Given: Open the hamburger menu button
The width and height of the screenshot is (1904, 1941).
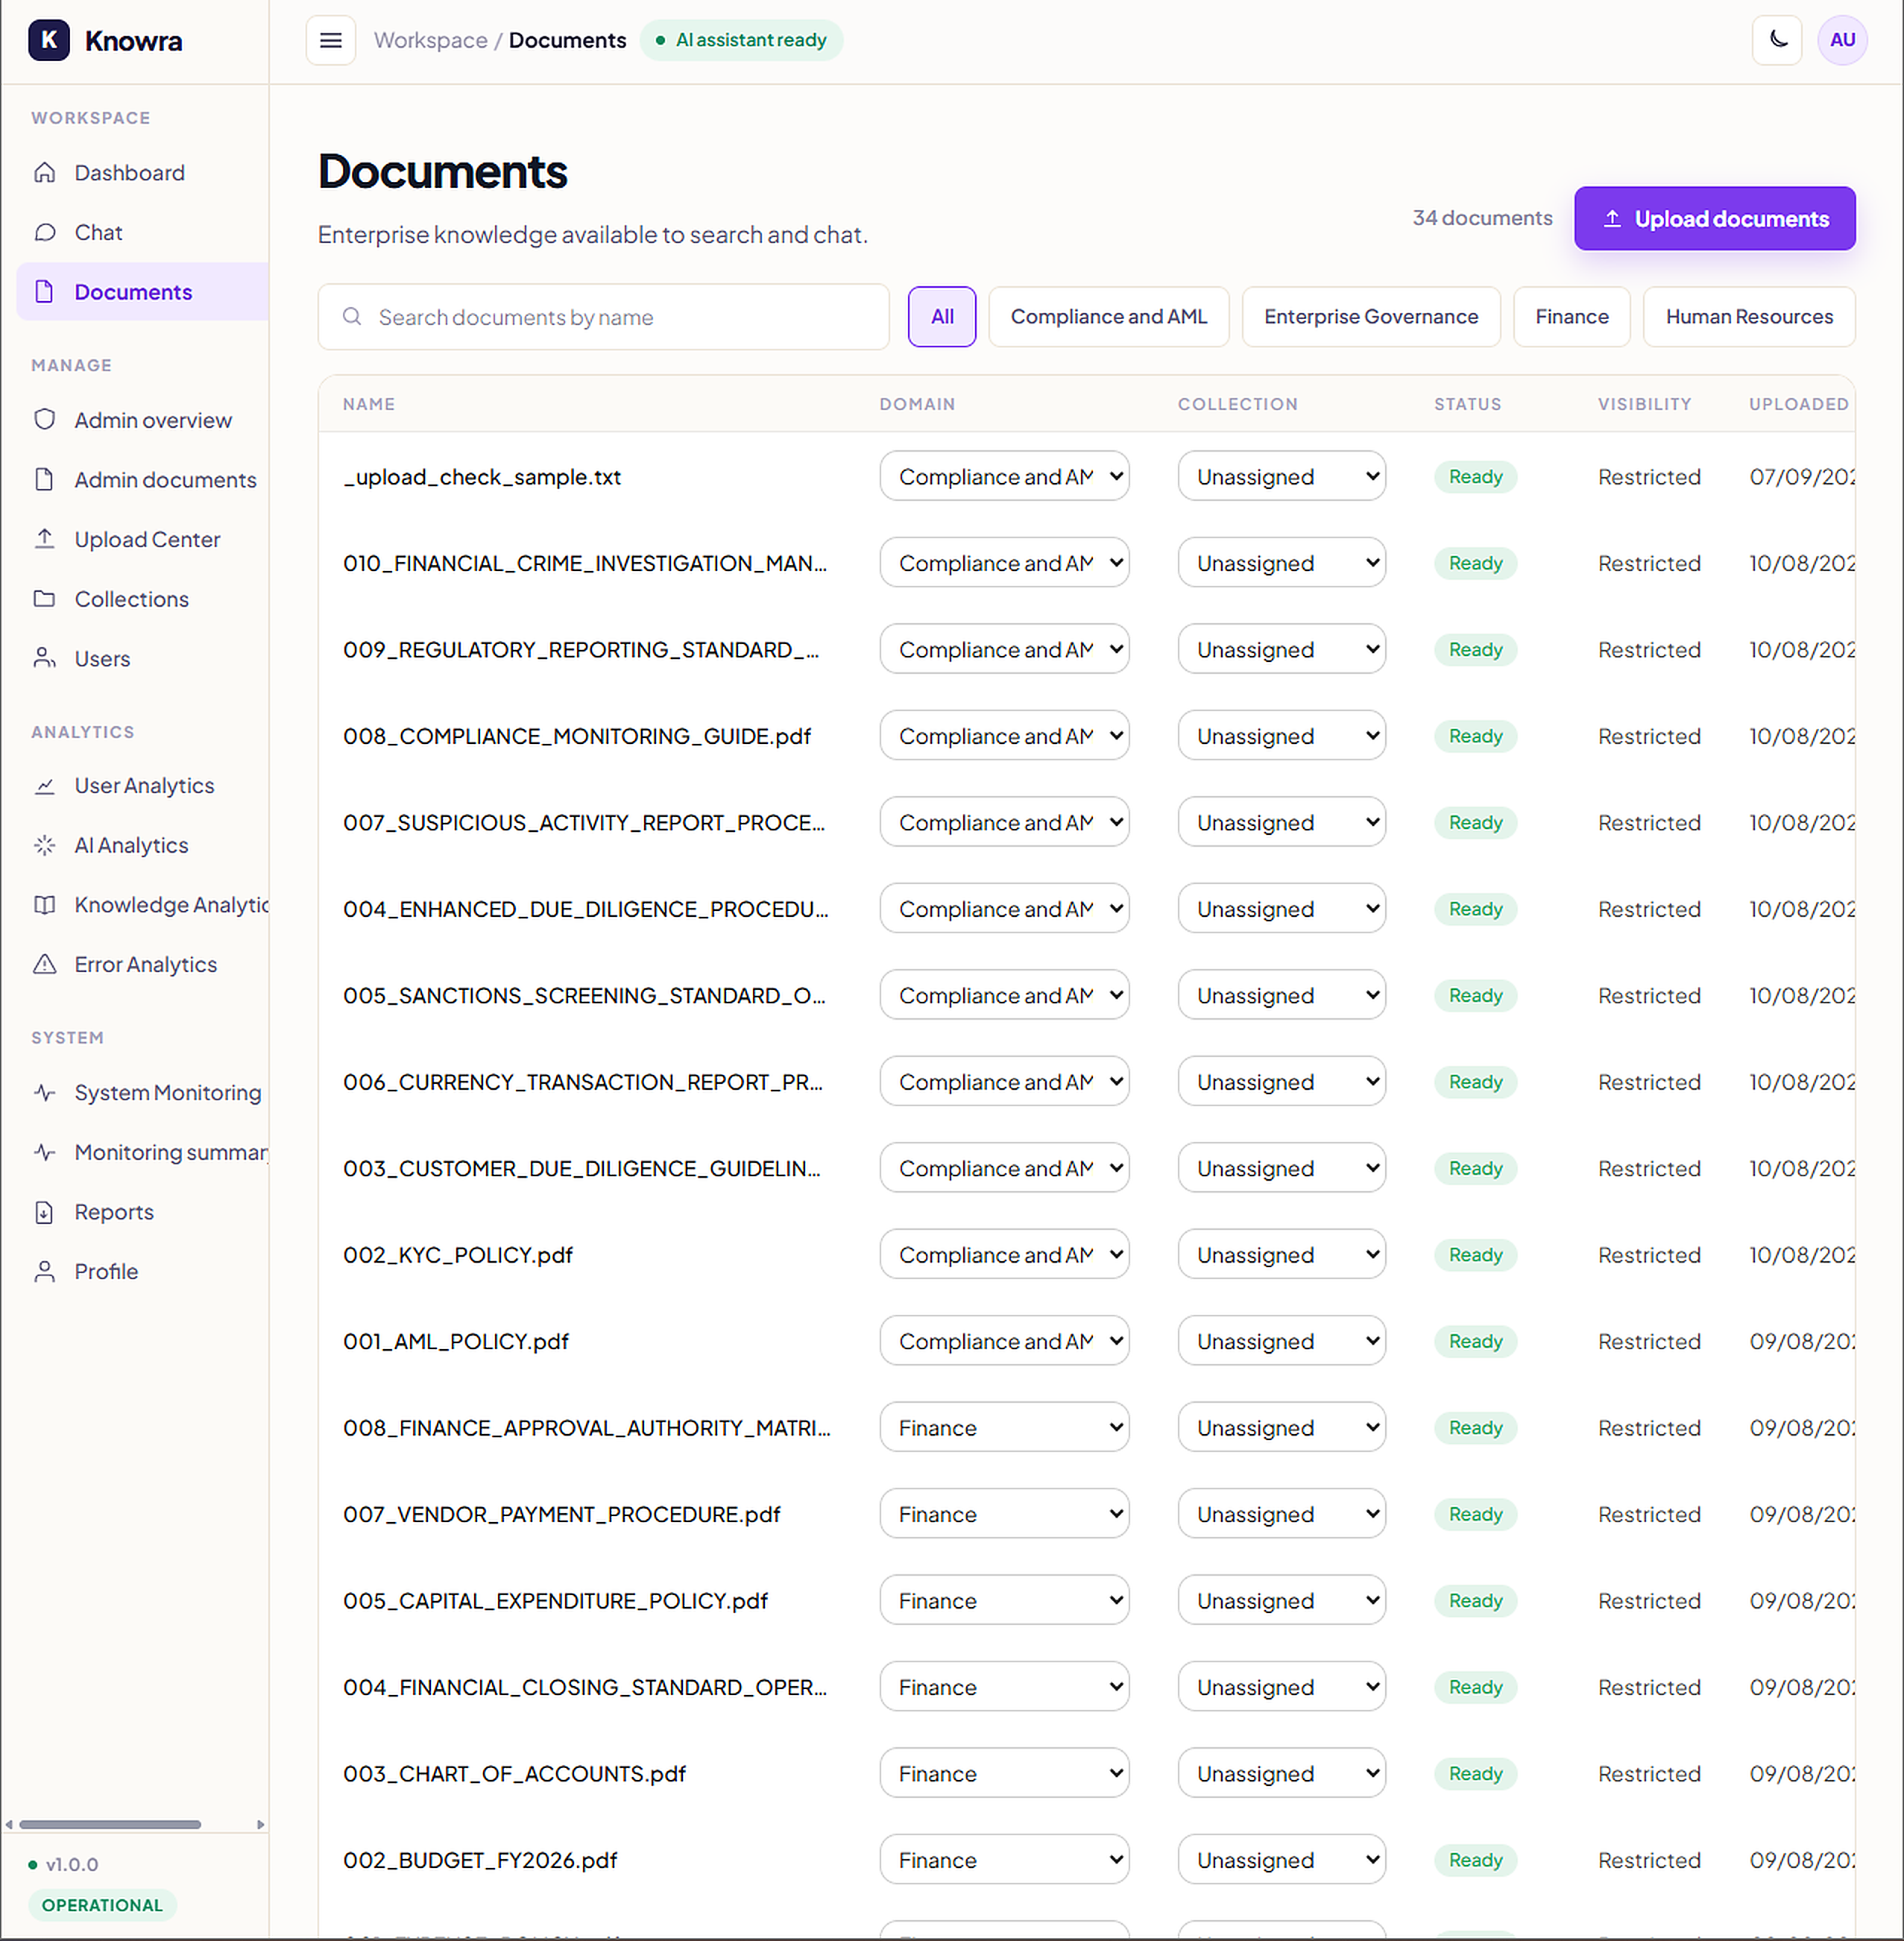Looking at the screenshot, I should (331, 40).
